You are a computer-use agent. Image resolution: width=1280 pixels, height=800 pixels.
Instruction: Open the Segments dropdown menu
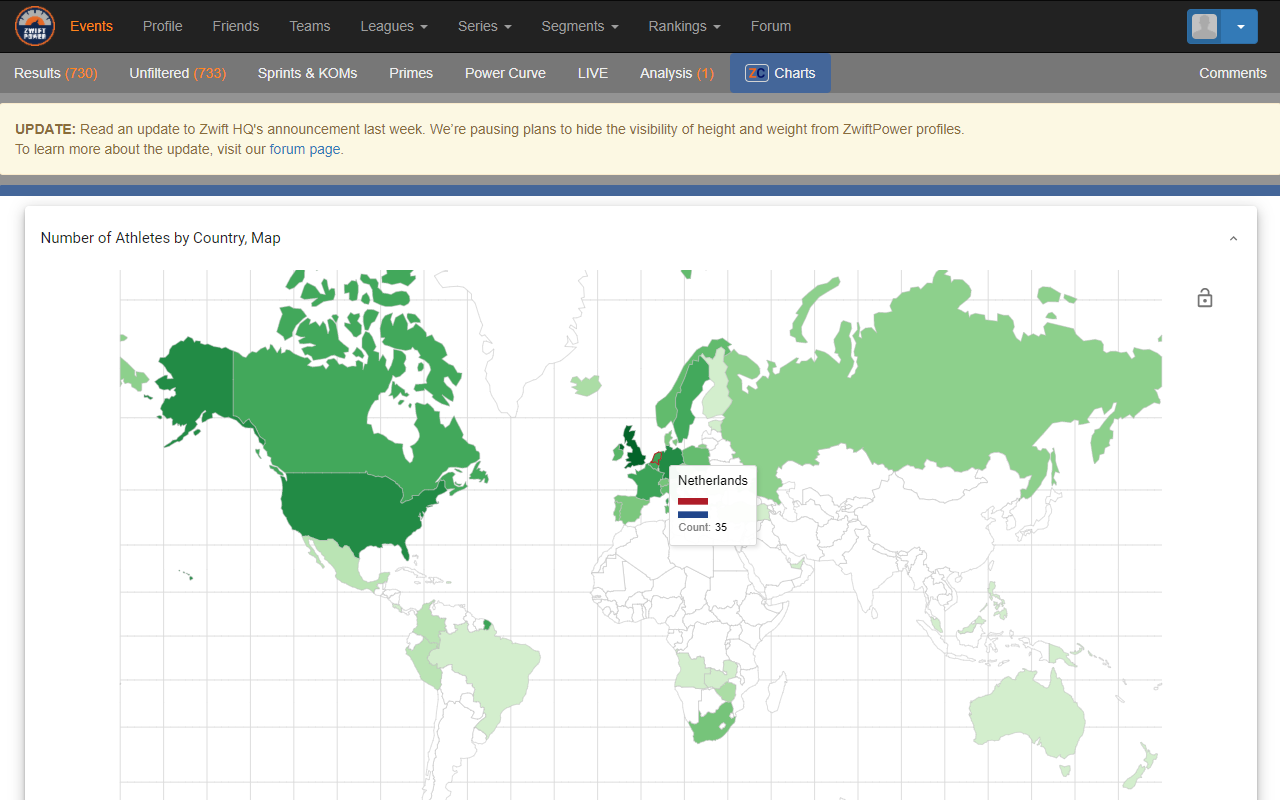pyautogui.click(x=579, y=26)
